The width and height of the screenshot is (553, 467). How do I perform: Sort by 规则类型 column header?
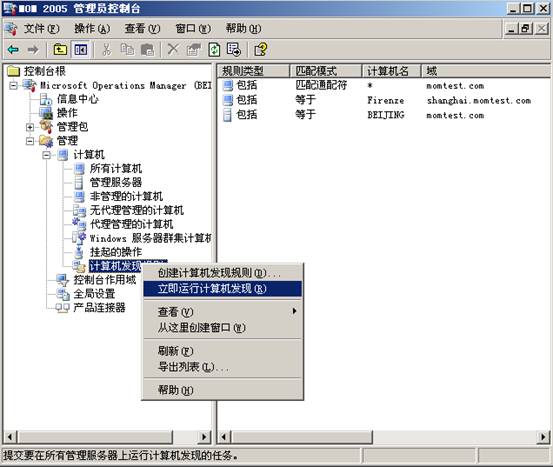[253, 71]
